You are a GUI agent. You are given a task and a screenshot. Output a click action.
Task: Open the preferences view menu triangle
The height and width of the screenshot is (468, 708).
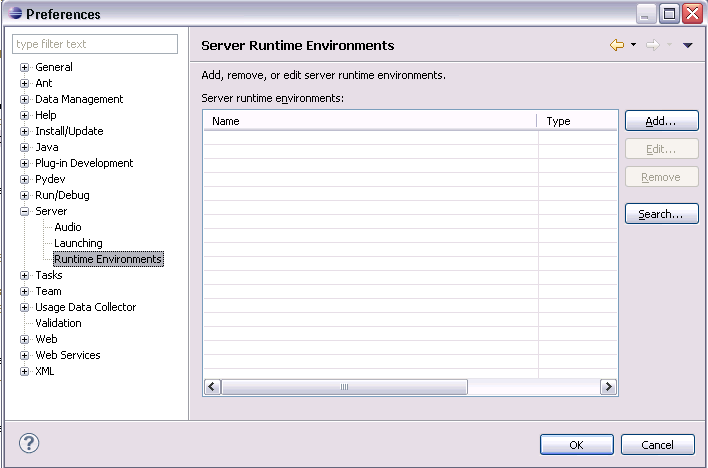coord(688,46)
